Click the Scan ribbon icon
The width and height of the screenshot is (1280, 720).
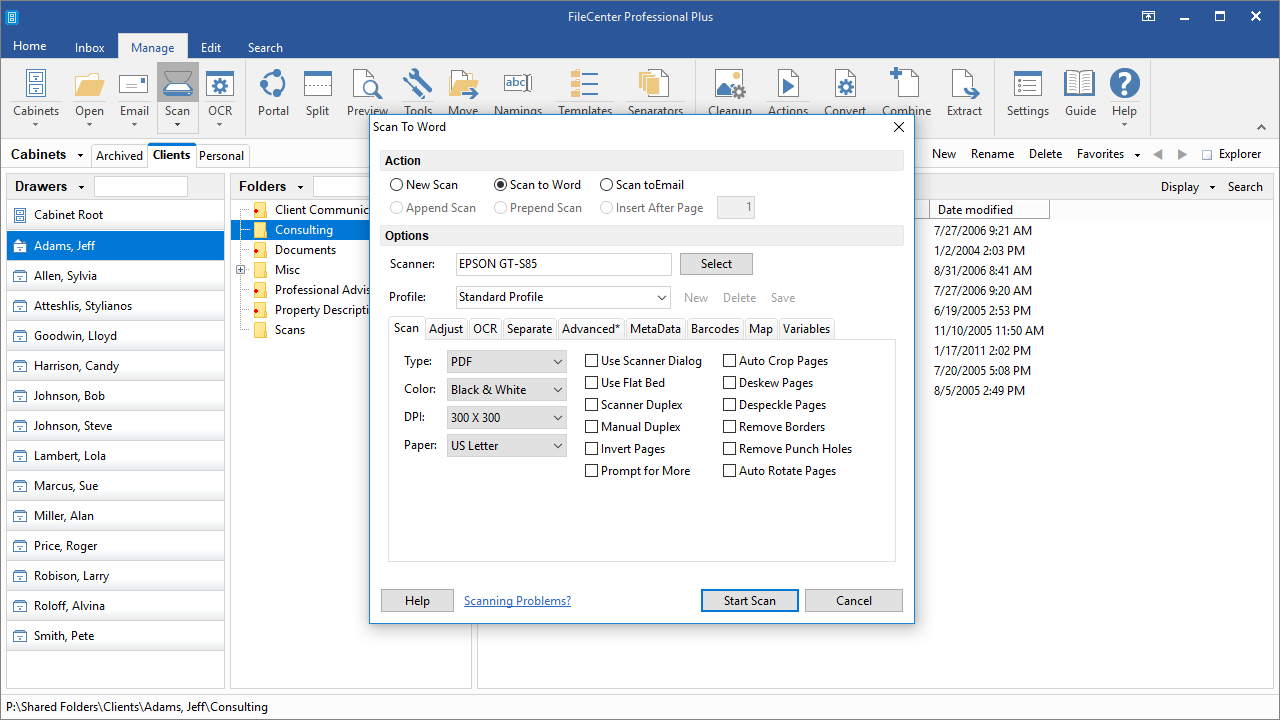point(177,95)
